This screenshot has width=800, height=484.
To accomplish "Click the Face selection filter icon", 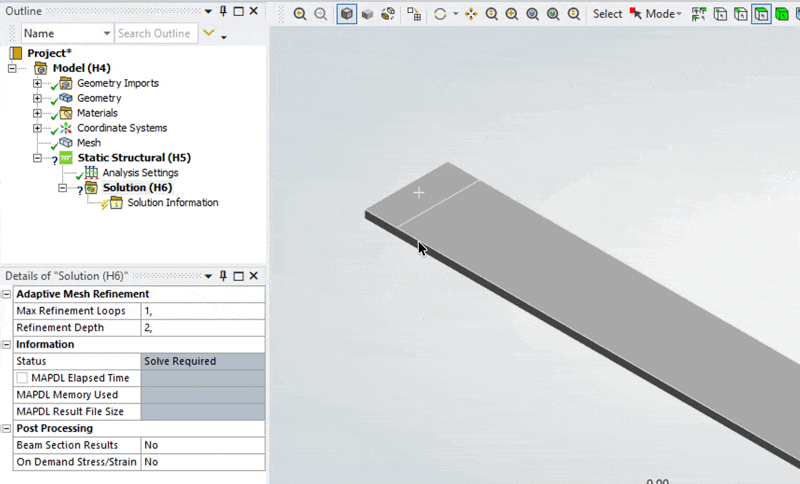I will [762, 14].
